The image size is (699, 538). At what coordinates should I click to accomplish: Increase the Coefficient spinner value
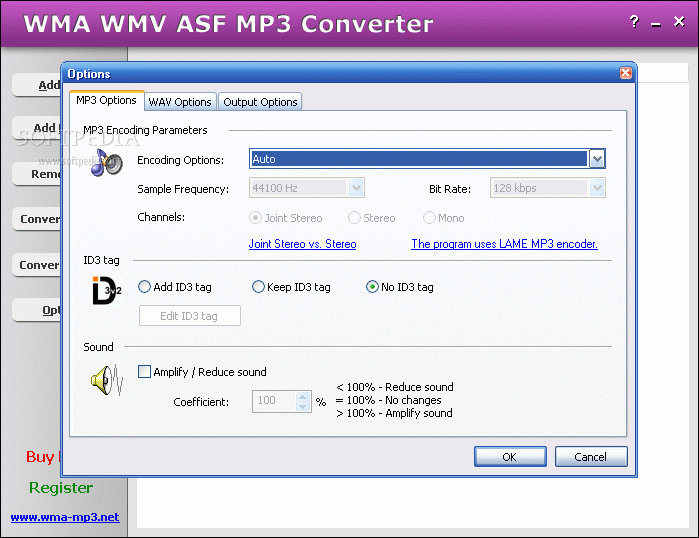pos(303,396)
